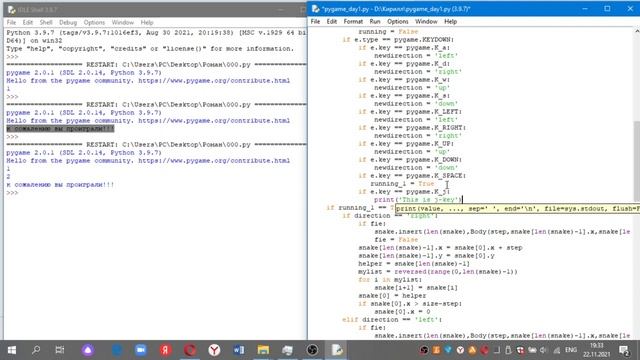Open Microsoft Word from taskbar
Screen dimensions: 640x360
[x=239, y=350]
